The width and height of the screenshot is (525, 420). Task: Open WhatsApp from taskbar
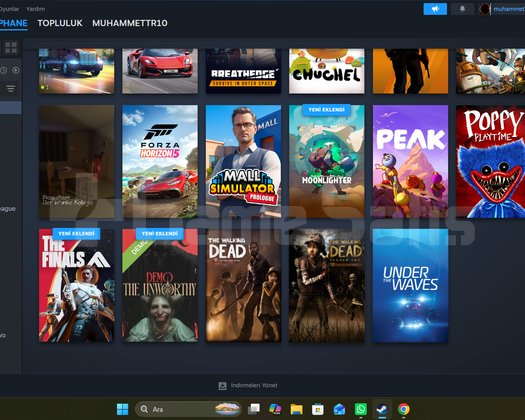click(361, 409)
